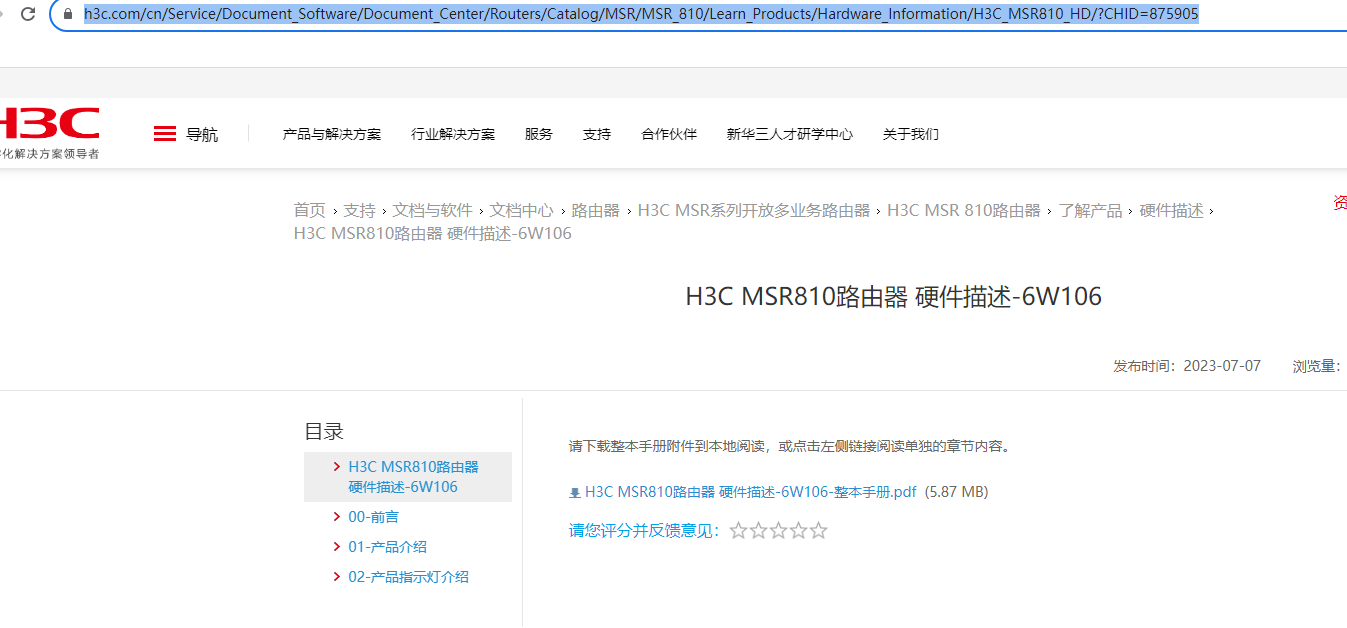Click the 请您评分并反馈意见 text
The height and width of the screenshot is (628, 1347).
[x=644, y=531]
